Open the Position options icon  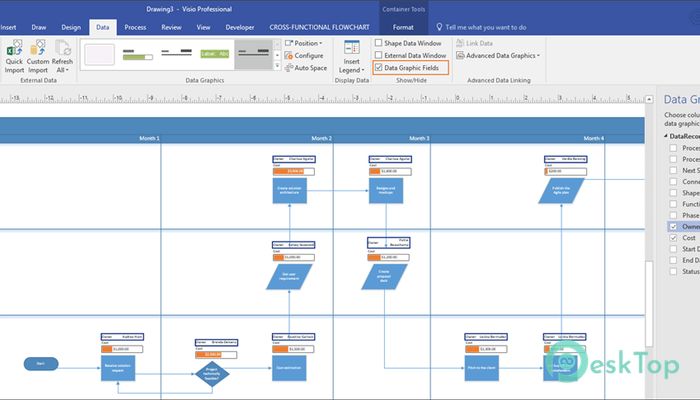coord(289,43)
